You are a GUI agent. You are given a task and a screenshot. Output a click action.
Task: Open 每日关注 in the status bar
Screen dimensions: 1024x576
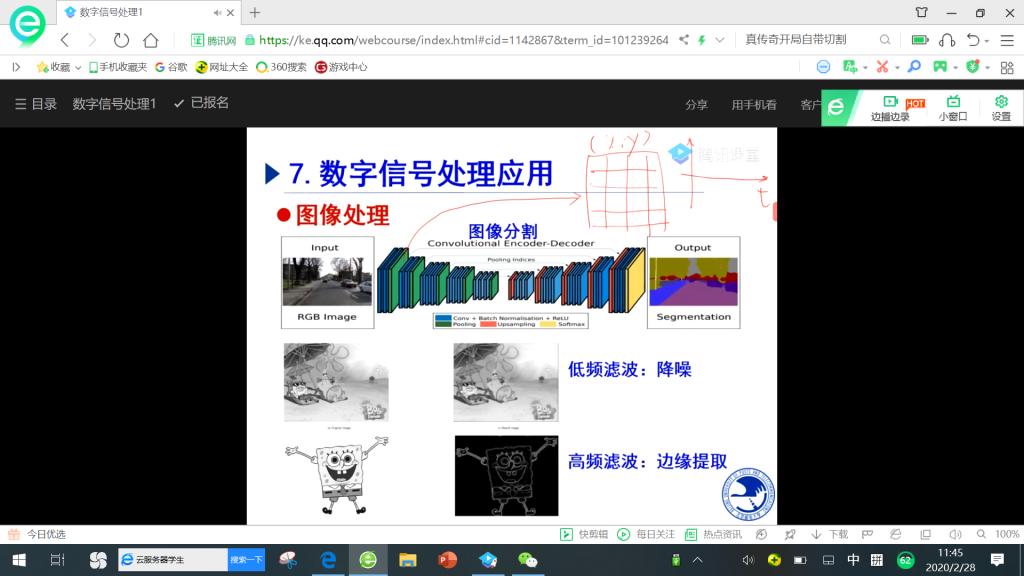[x=646, y=534]
